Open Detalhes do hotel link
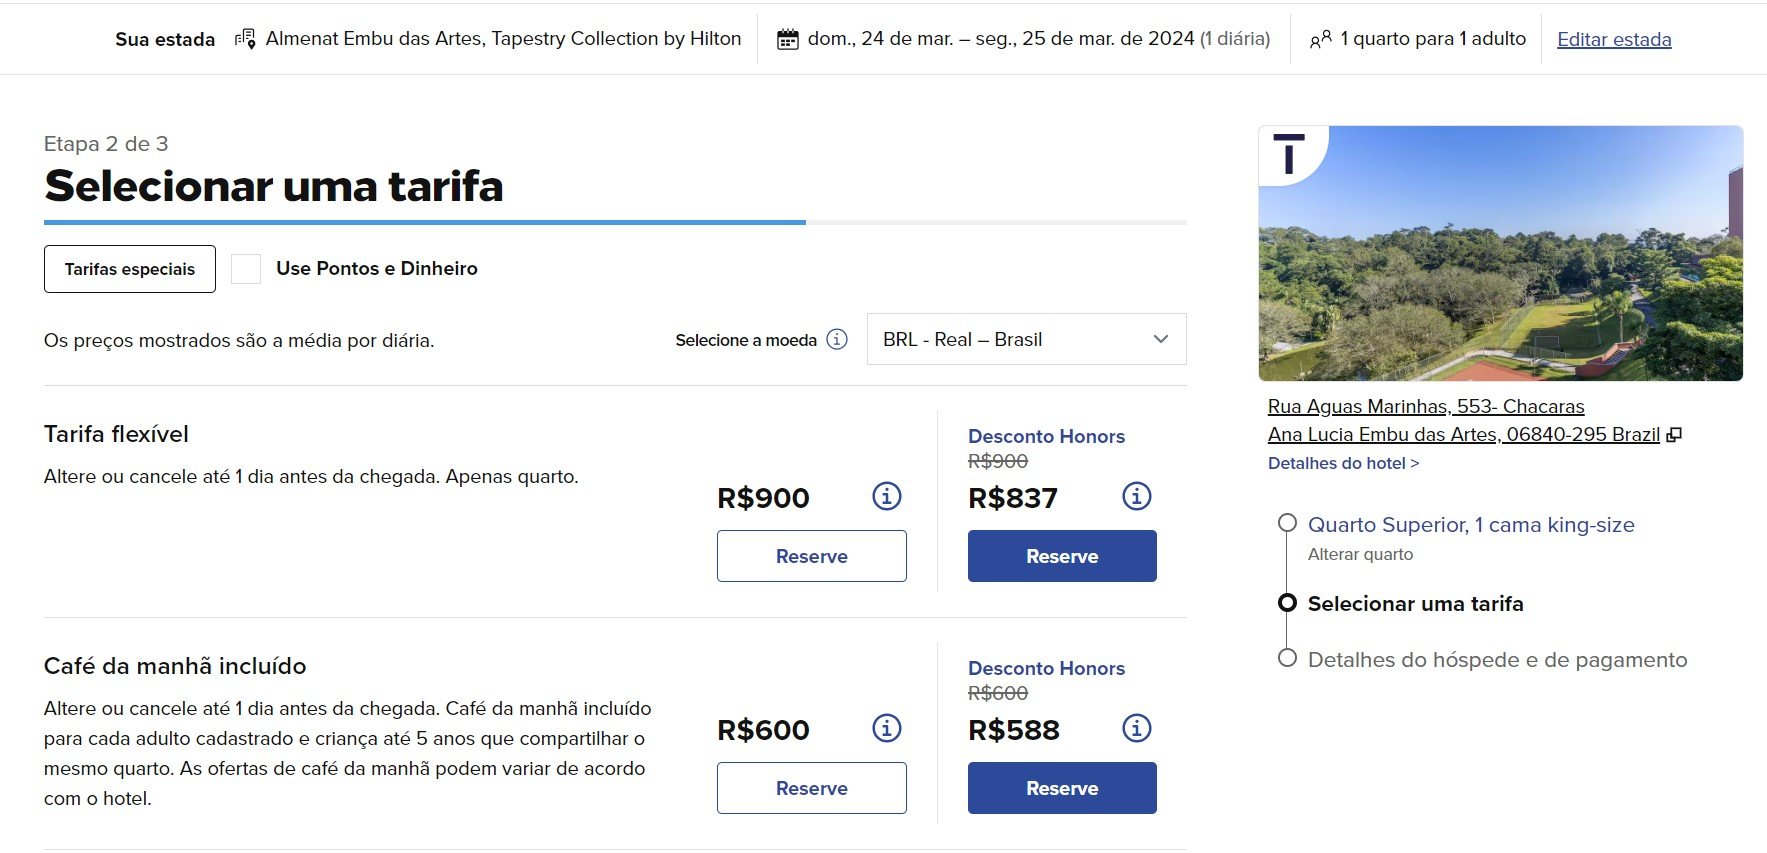Screen dimensions: 1767x853 pos(1343,463)
